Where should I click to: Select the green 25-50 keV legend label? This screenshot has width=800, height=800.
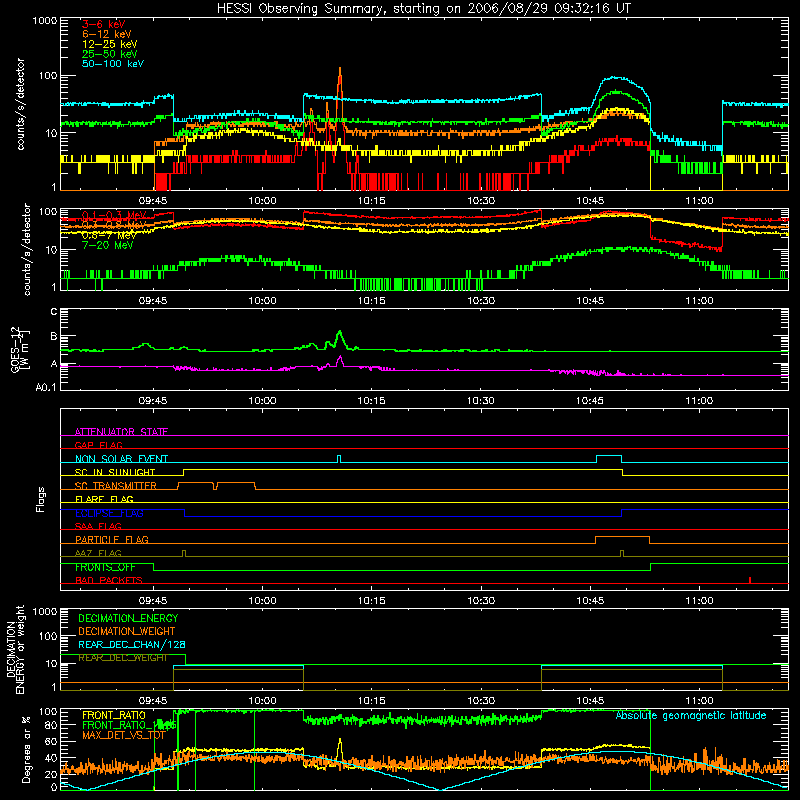coord(110,54)
